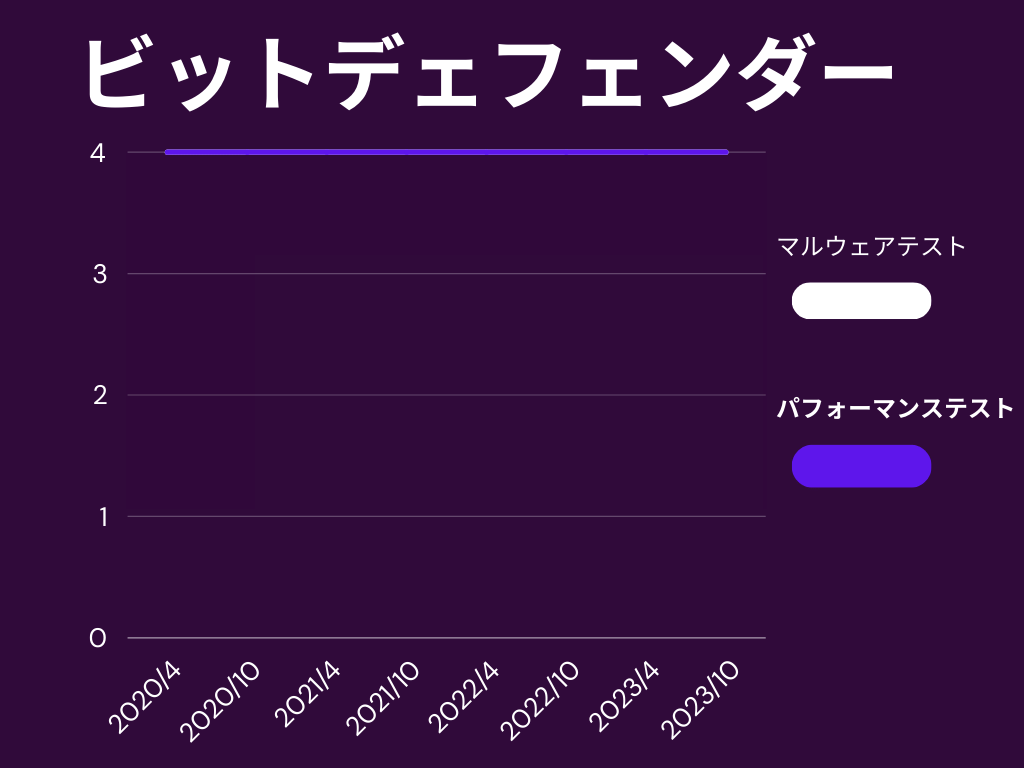Select the y-axis label 2
Screen dimensions: 1024x768
[x=98, y=395]
